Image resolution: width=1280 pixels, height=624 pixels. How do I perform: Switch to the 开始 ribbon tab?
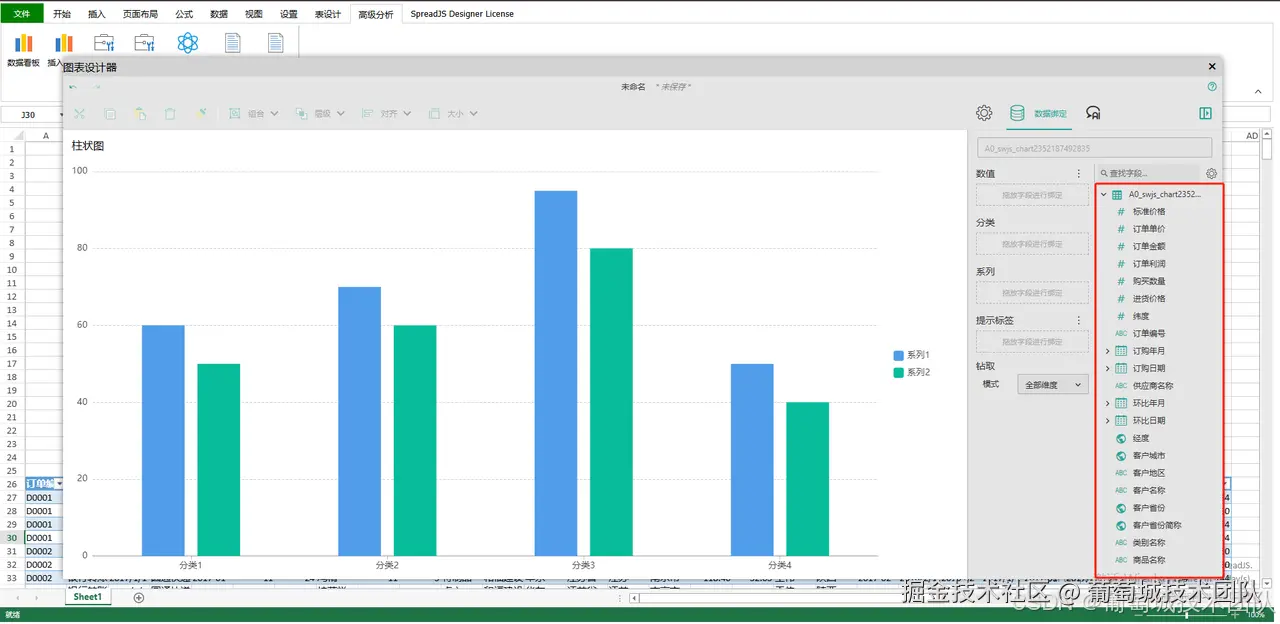click(x=62, y=14)
